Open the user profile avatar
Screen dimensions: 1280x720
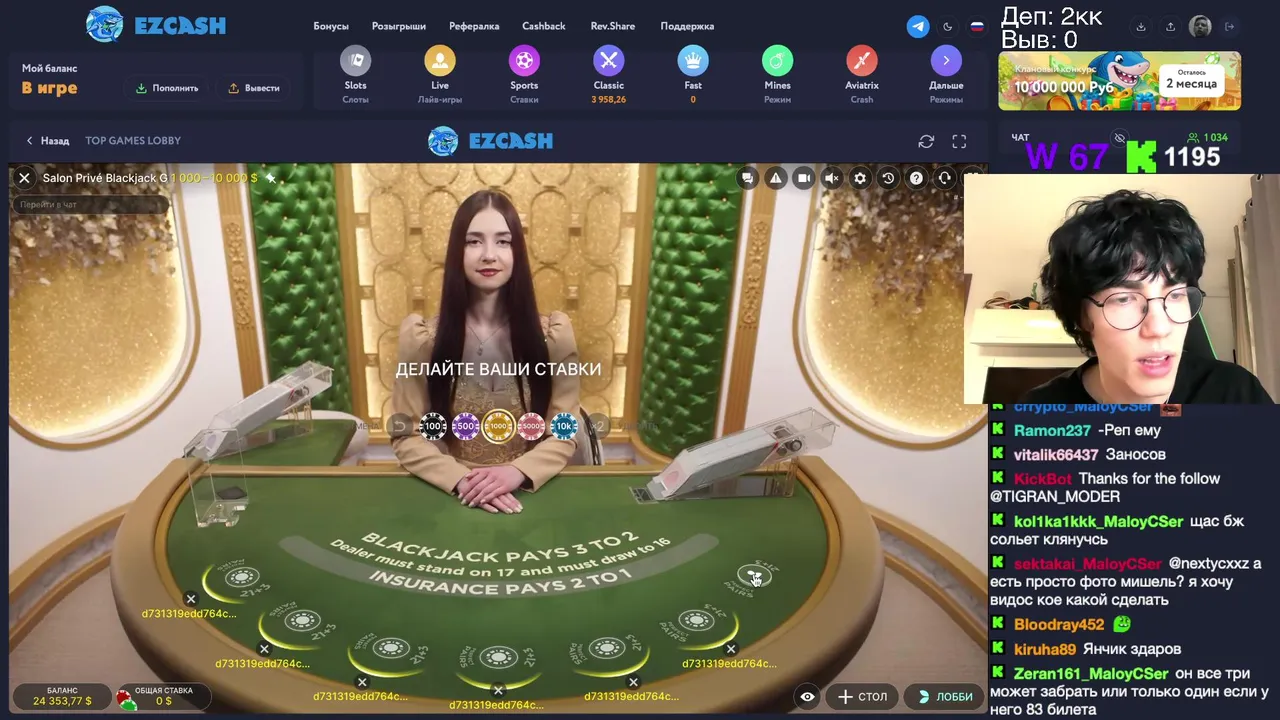tap(1200, 27)
